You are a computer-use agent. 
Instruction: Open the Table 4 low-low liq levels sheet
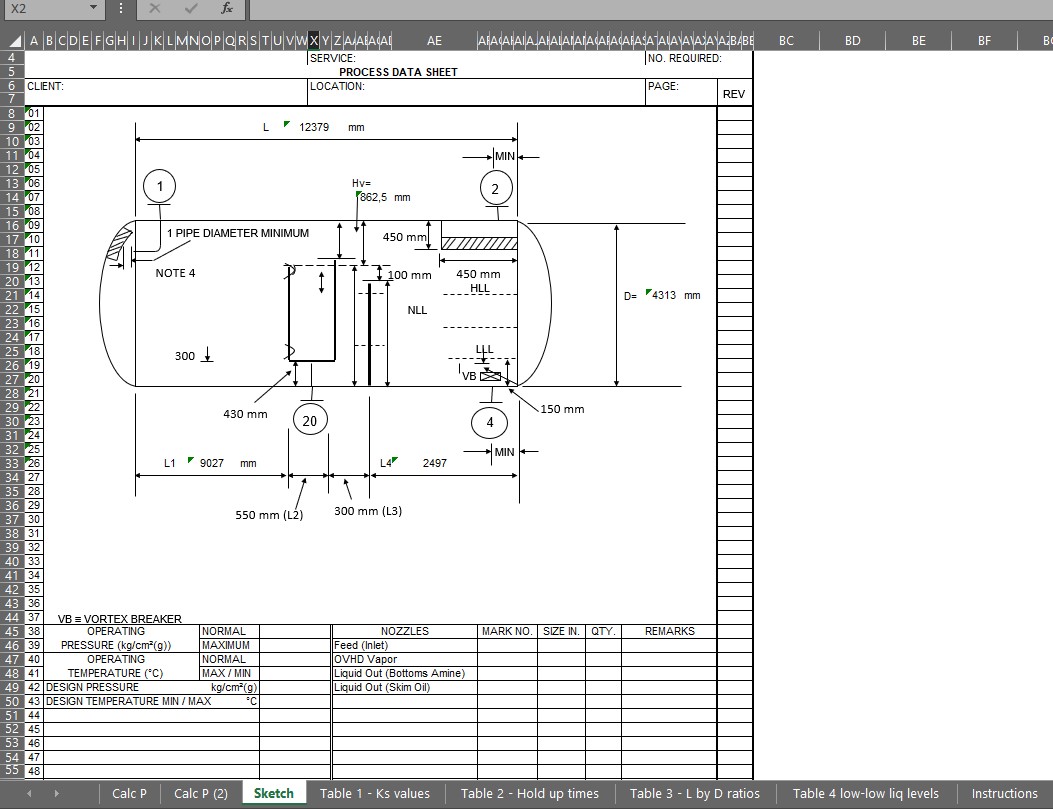click(866, 792)
